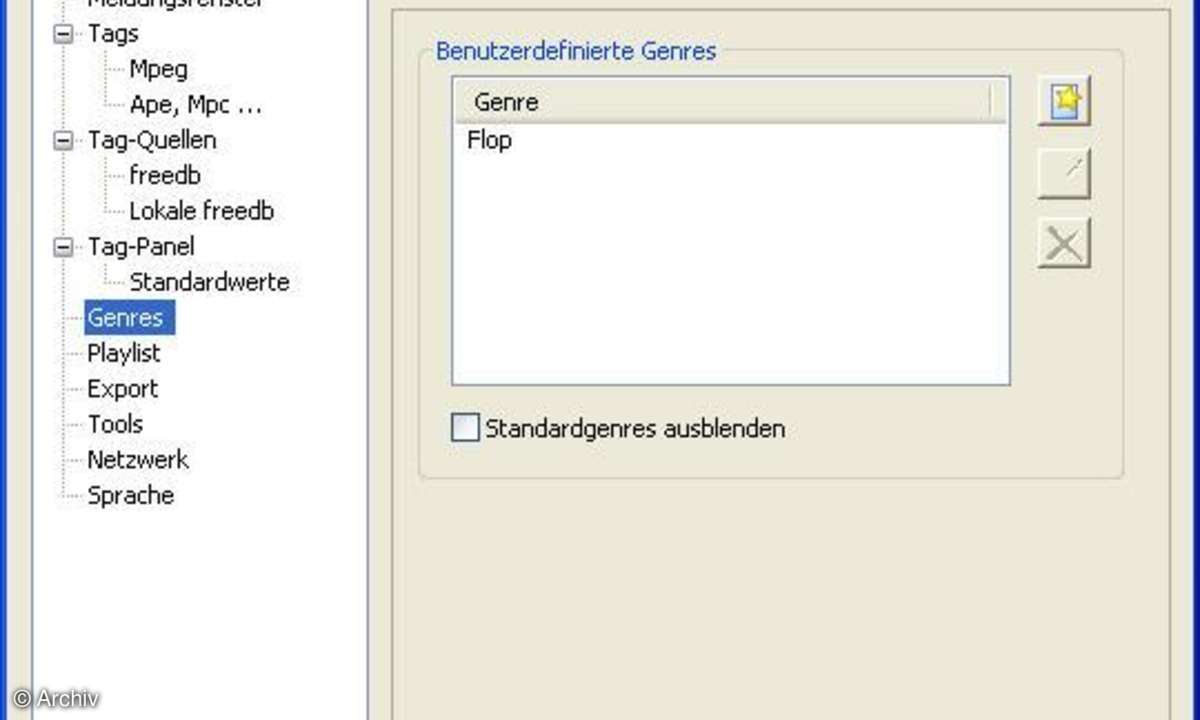Select the Tag-Panel category
This screenshot has height=720, width=1200.
[141, 247]
